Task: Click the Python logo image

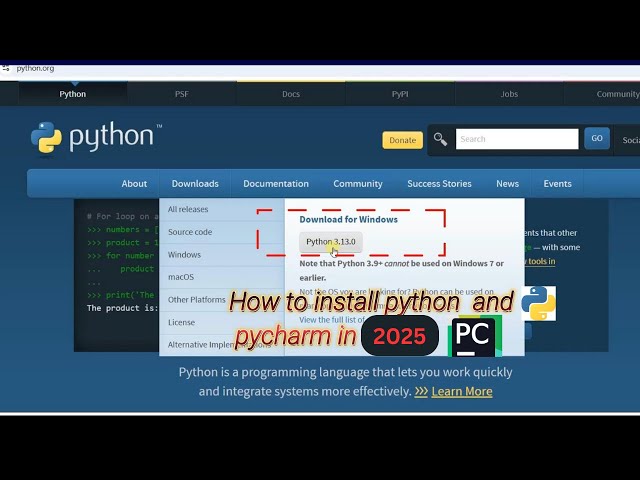Action: tap(96, 137)
